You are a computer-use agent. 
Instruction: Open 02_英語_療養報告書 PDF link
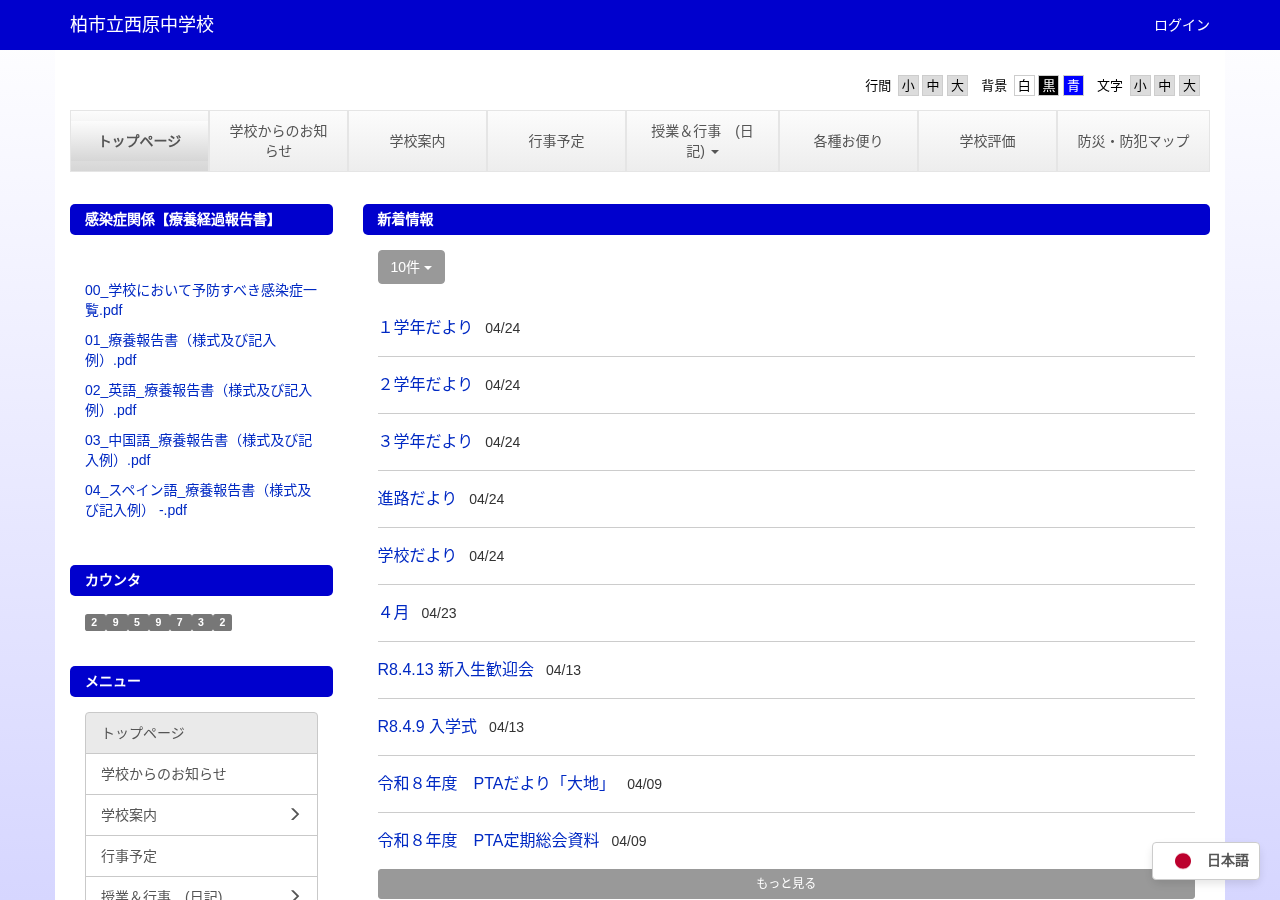(198, 400)
